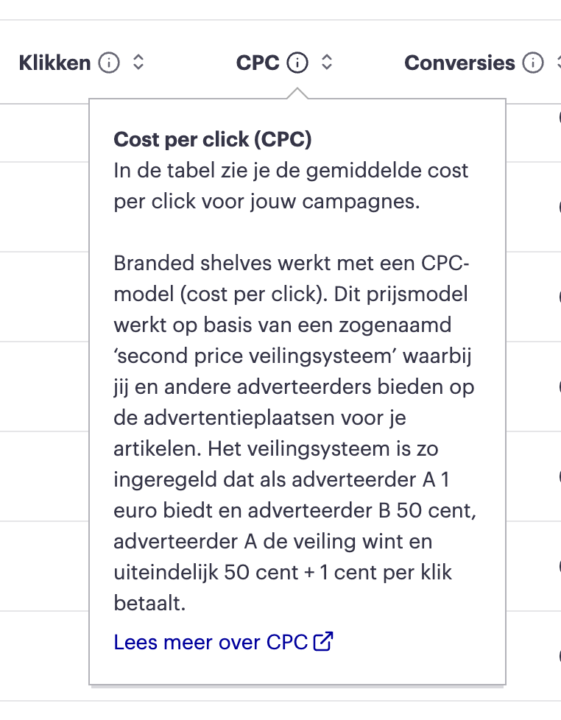561x720 pixels.
Task: Sort CPC ascending with the up arrow
Action: pyautogui.click(x=327, y=57)
